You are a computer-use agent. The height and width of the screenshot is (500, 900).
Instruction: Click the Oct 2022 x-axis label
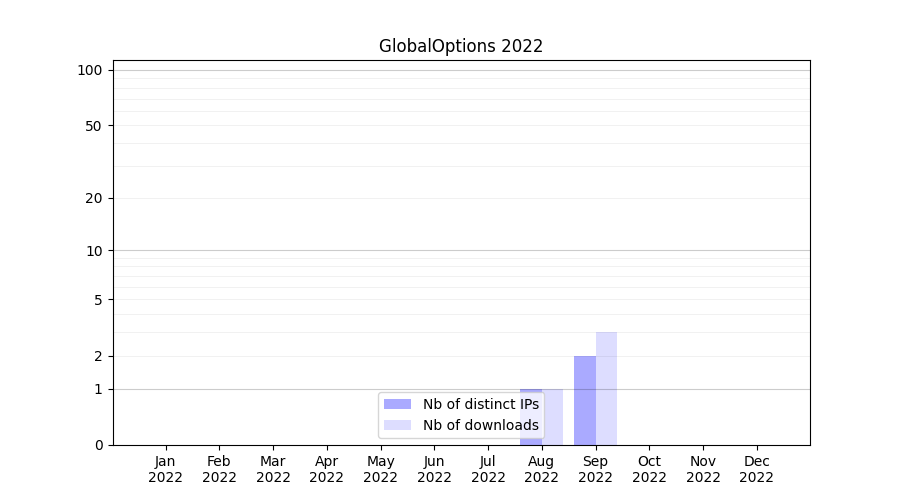(x=649, y=469)
